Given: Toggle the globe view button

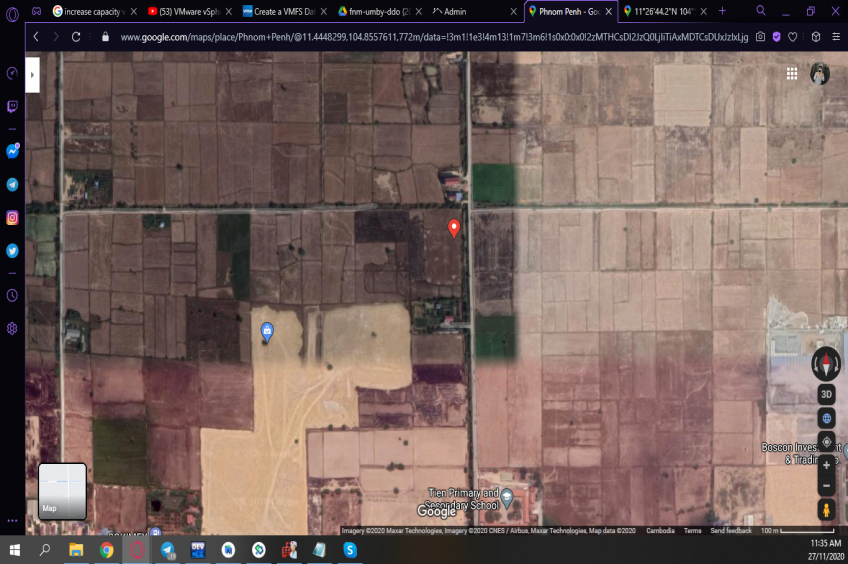Looking at the screenshot, I should point(826,418).
